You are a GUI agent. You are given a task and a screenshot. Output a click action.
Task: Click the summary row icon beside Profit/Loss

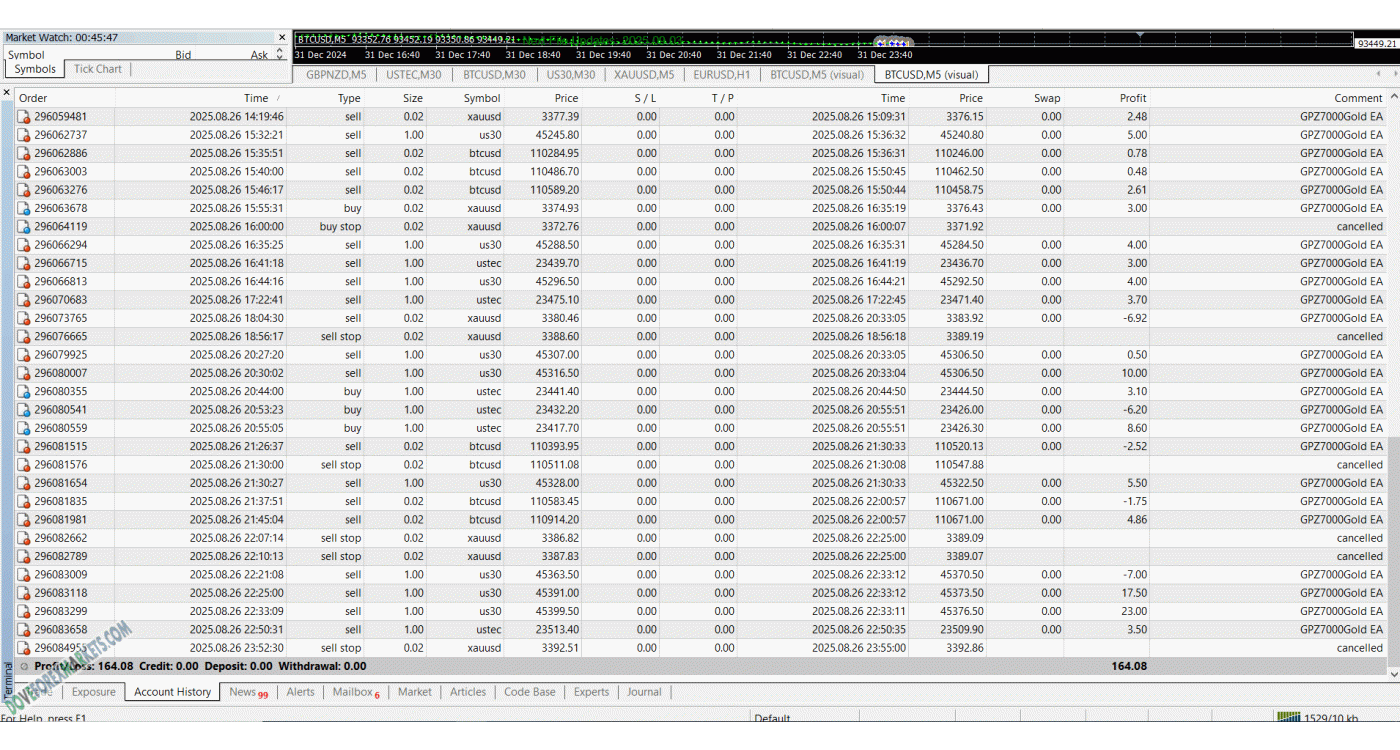click(24, 666)
